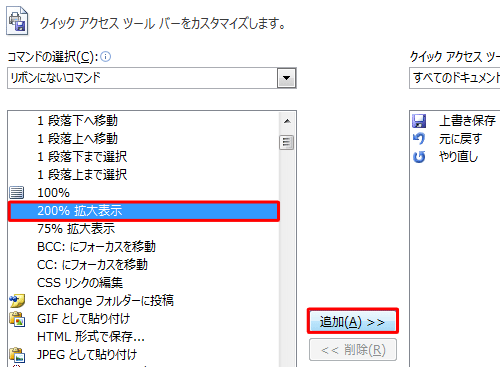Click the JPEG として貼り付け clipboard icon
Screen dimensions: 500x367
tap(17, 355)
